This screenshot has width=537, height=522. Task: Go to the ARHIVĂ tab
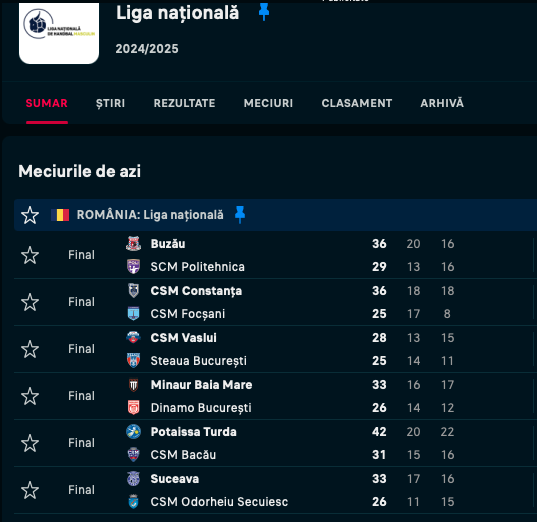[442, 103]
